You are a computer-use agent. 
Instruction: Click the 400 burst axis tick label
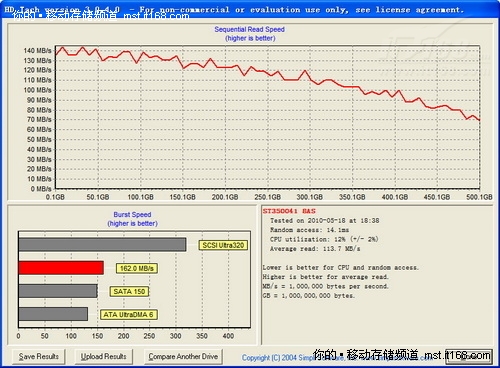point(228,336)
